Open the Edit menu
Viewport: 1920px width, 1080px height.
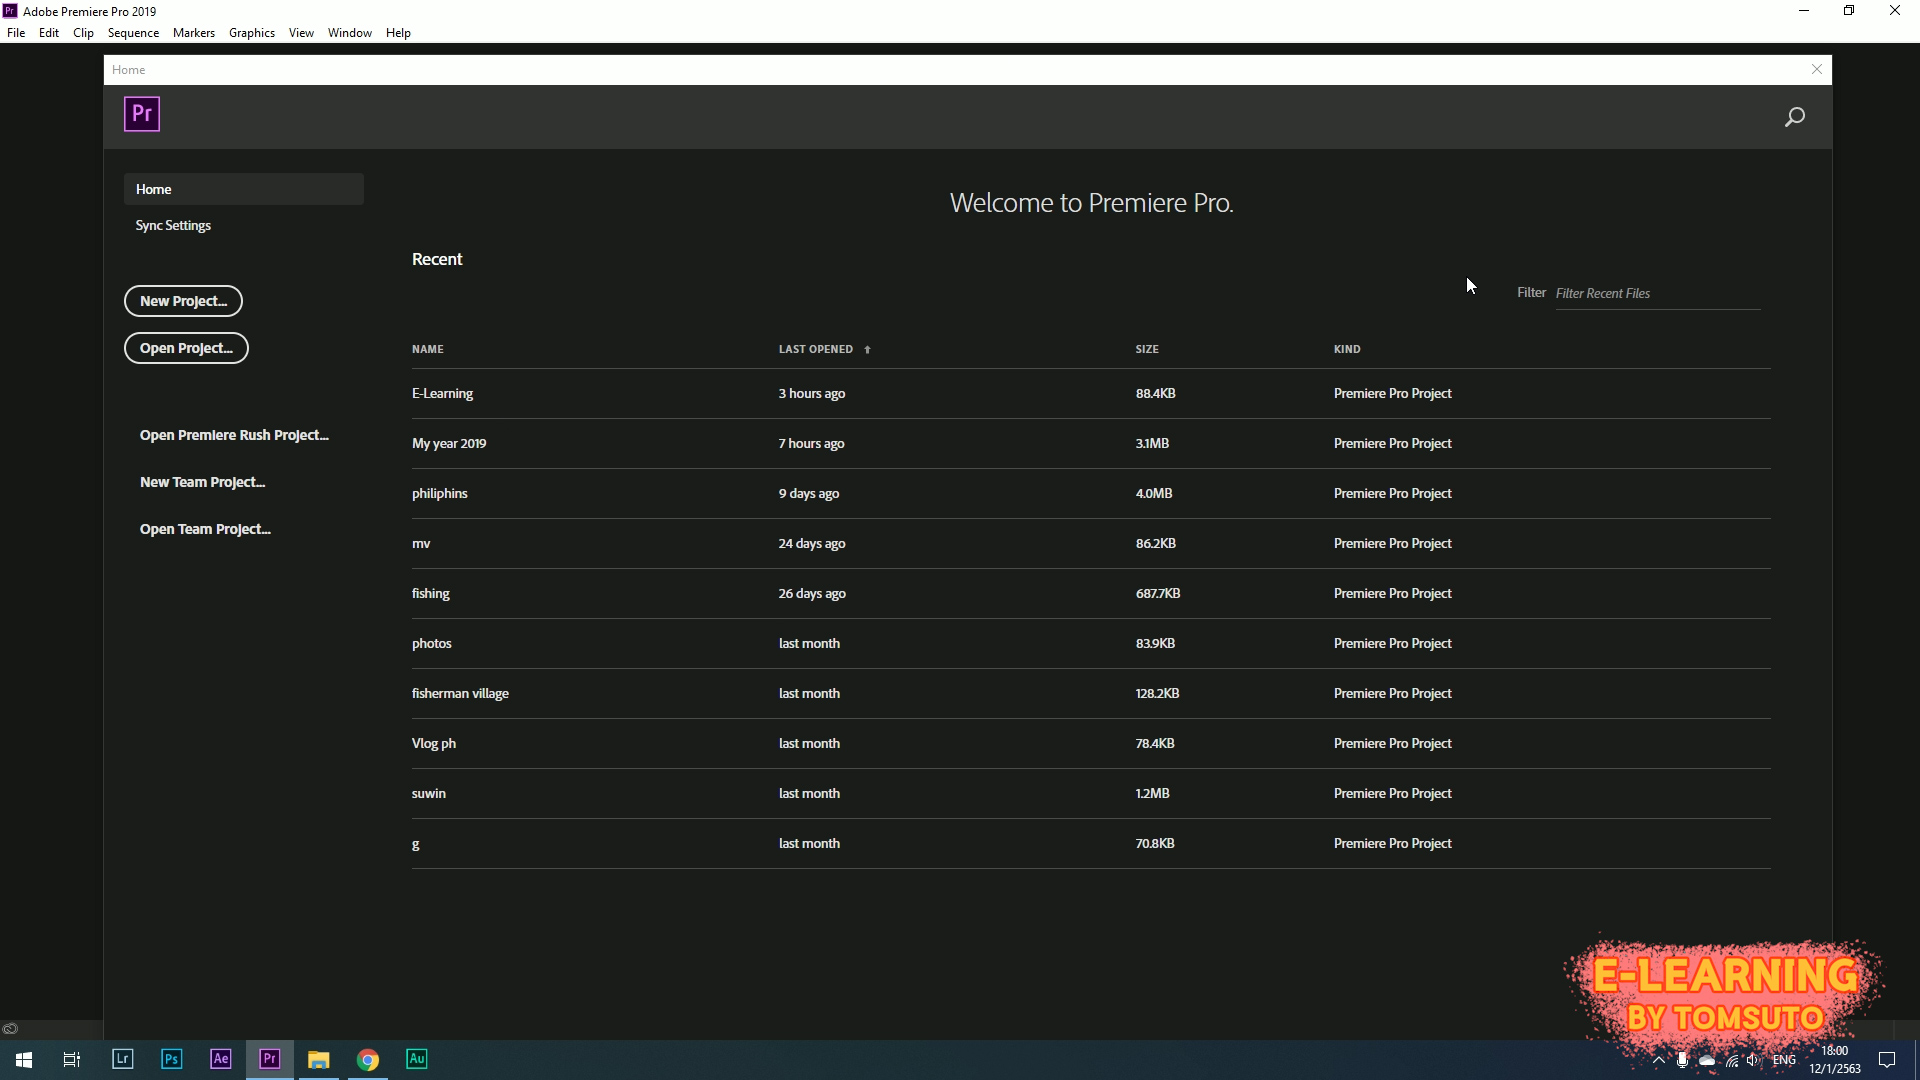pyautogui.click(x=49, y=32)
